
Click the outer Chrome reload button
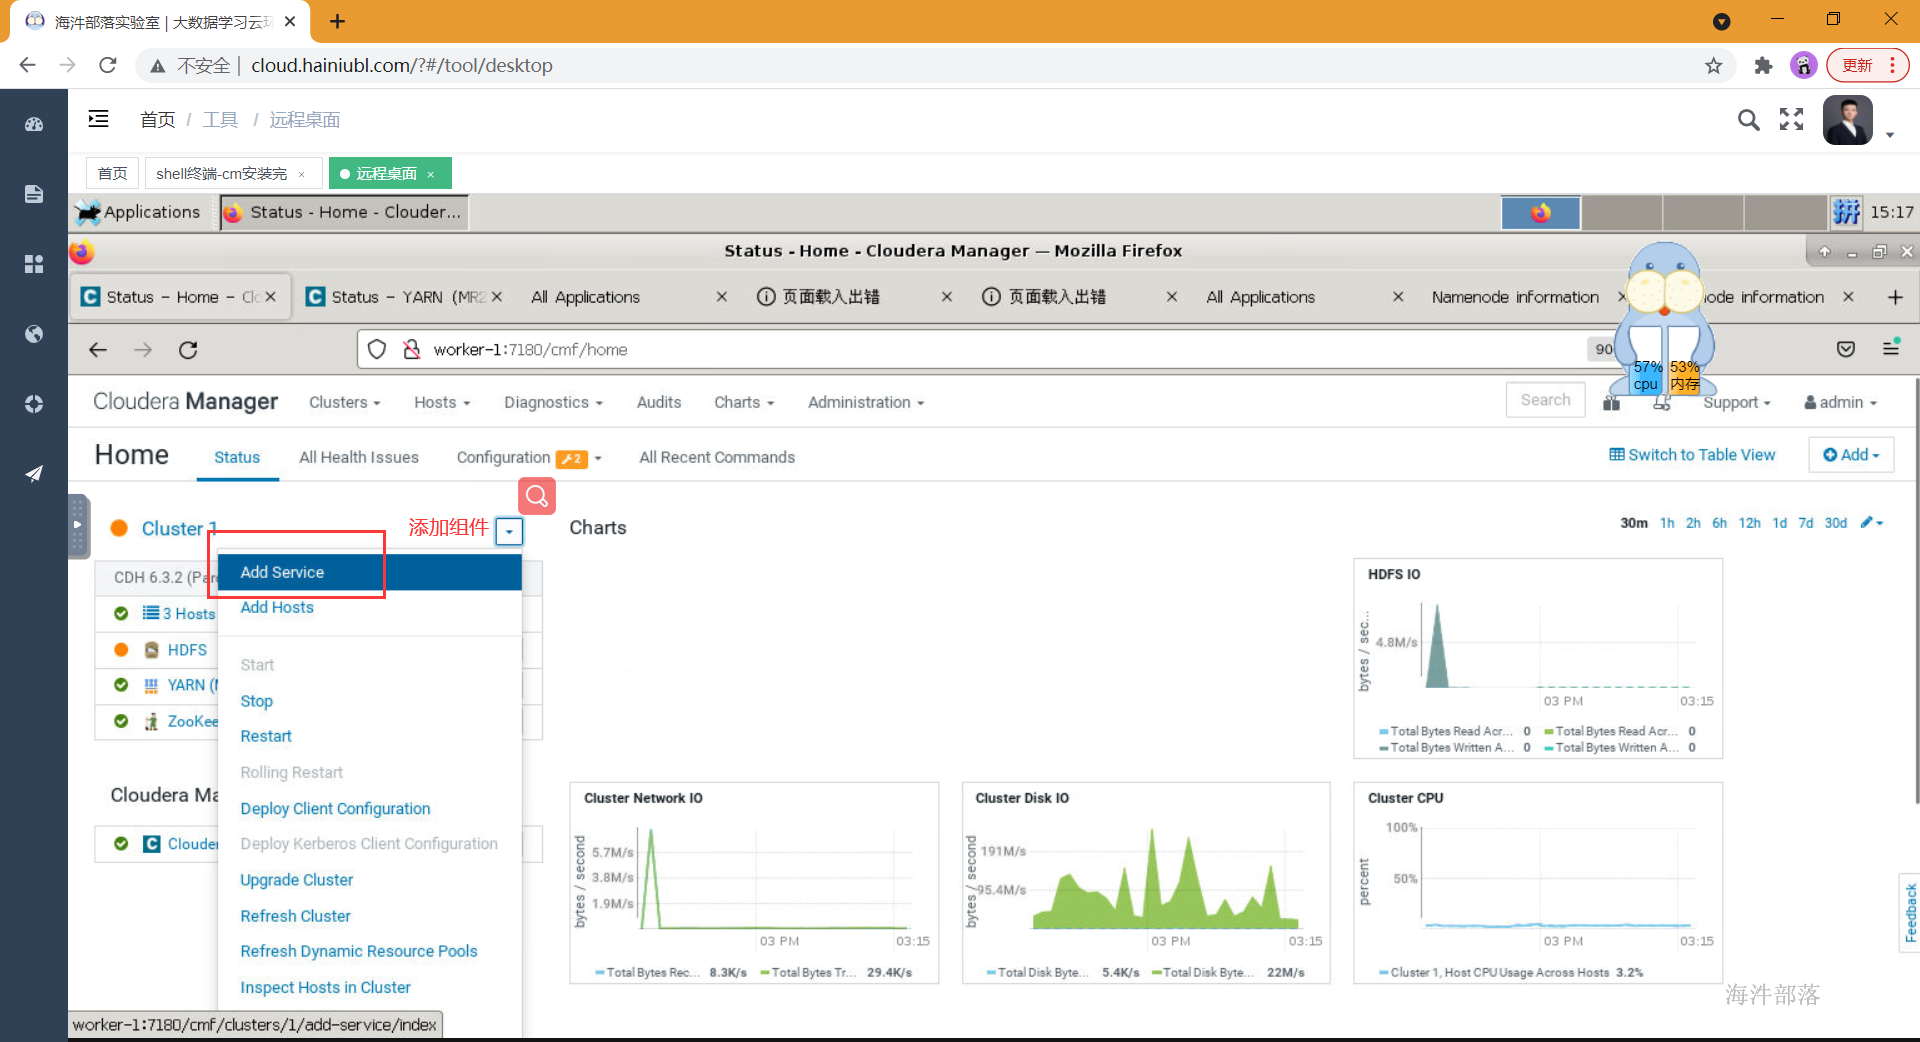pyautogui.click(x=108, y=65)
